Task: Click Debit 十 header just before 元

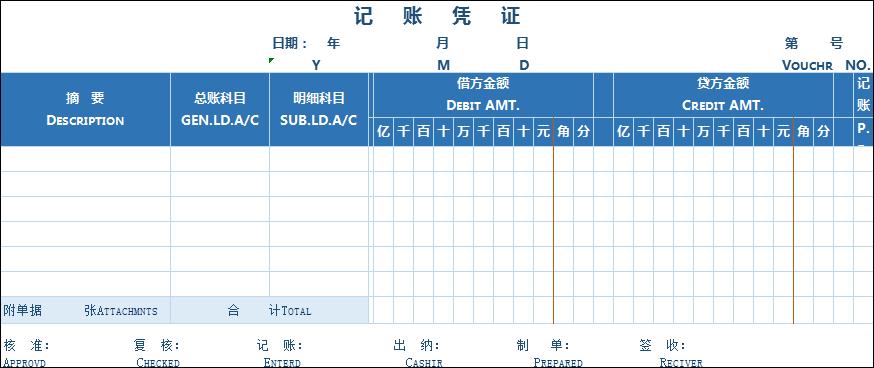Action: pyautogui.click(x=523, y=132)
